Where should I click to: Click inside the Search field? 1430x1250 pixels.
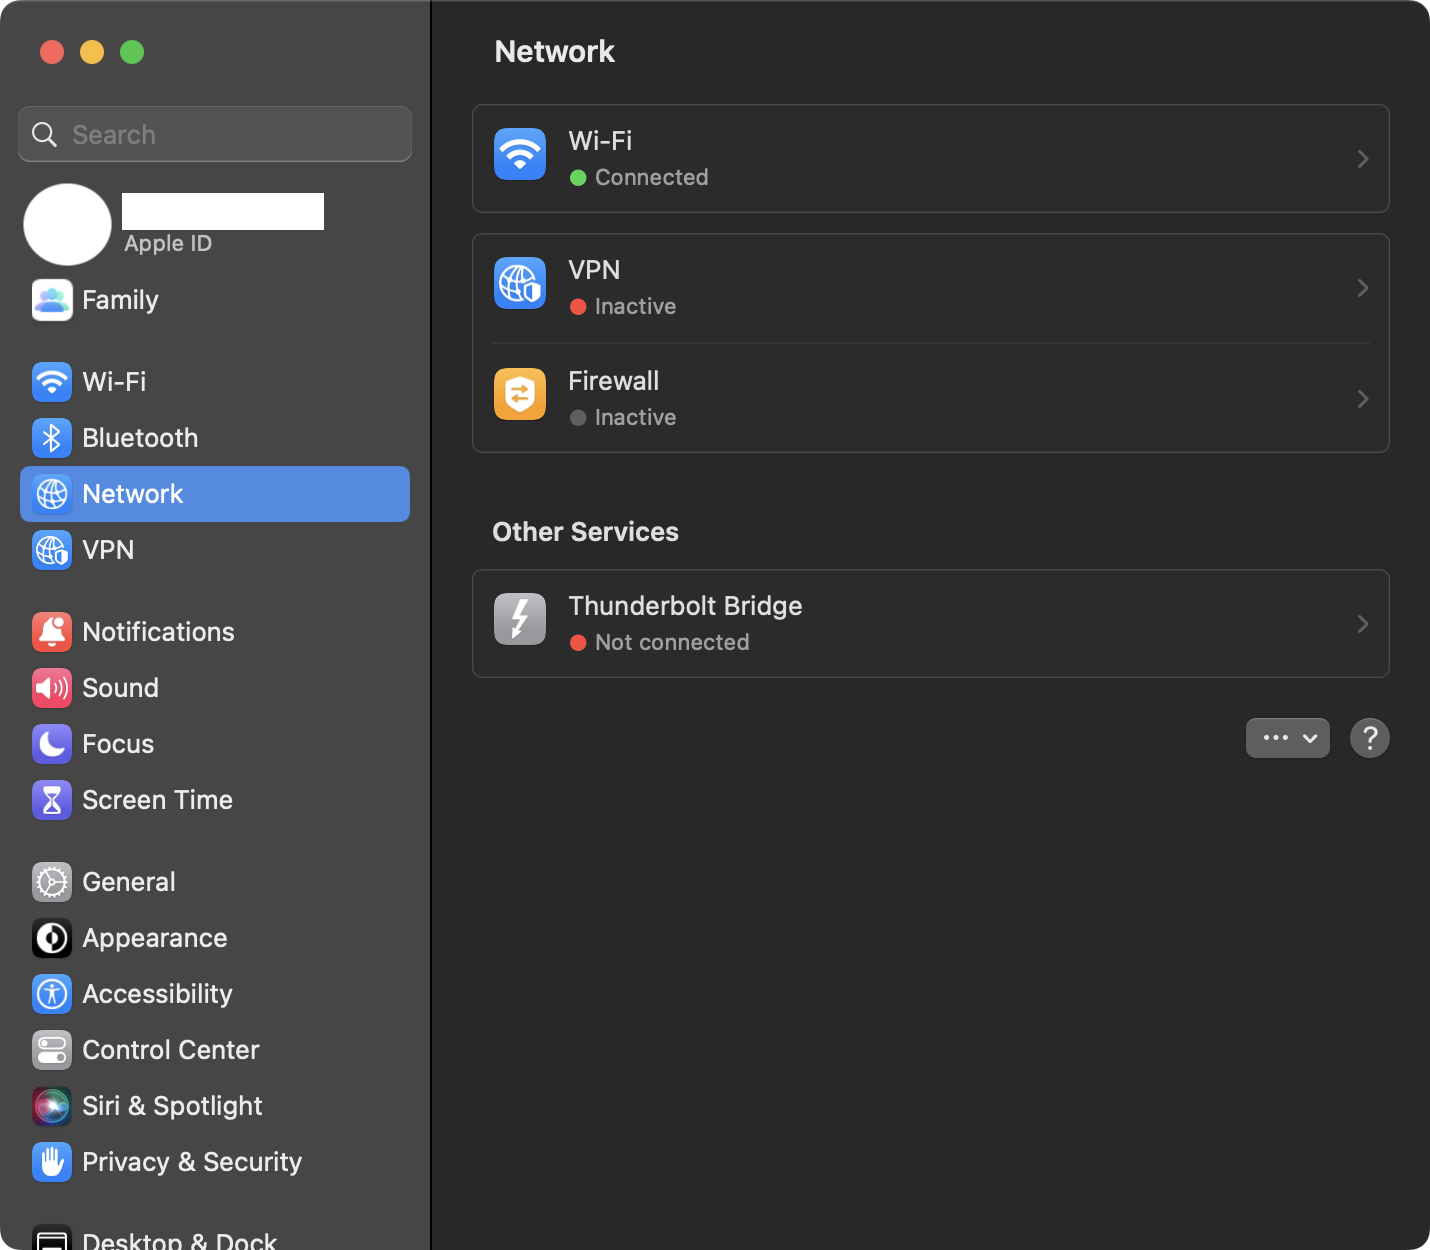214,133
